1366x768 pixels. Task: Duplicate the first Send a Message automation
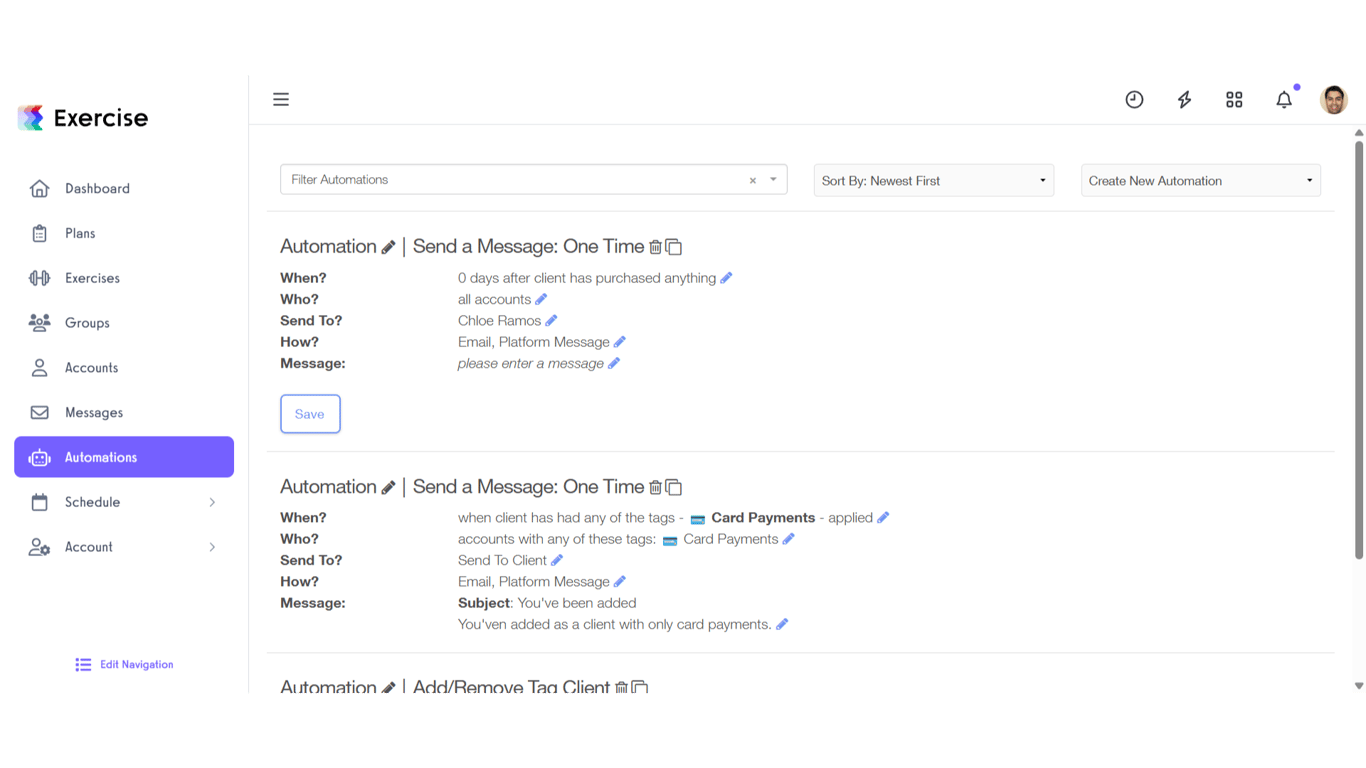(674, 247)
